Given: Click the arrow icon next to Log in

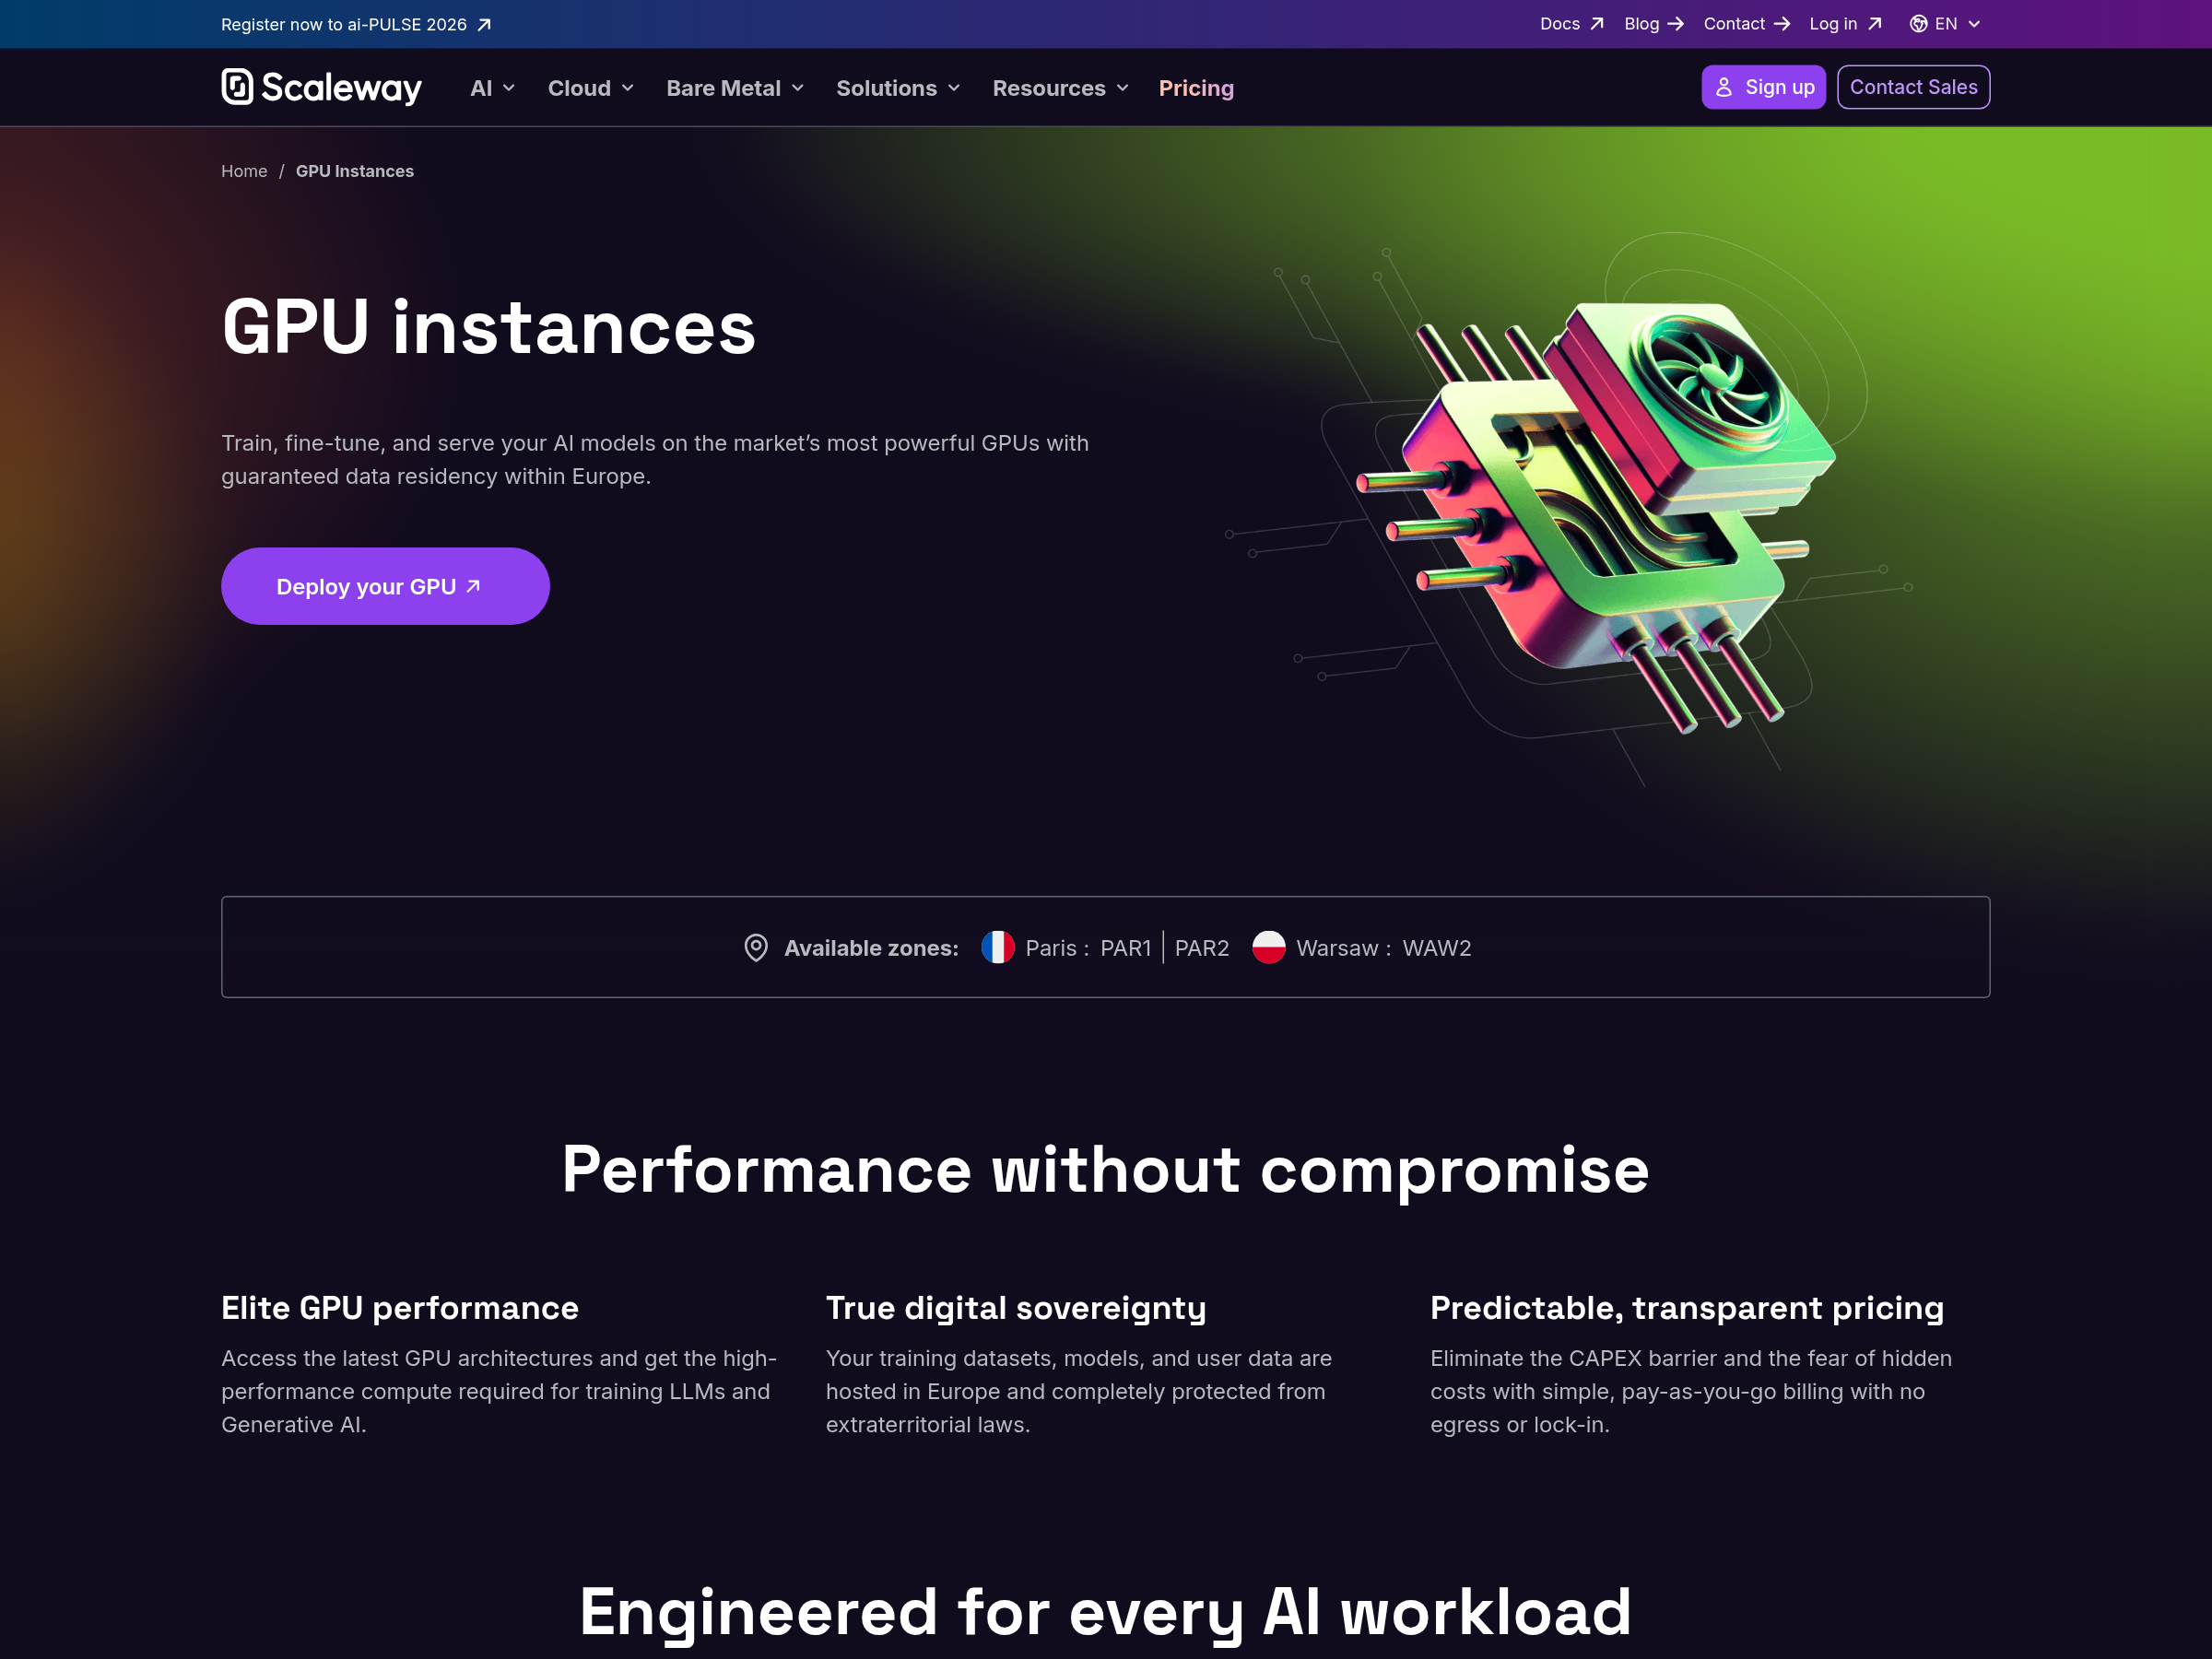Looking at the screenshot, I should [x=1875, y=24].
